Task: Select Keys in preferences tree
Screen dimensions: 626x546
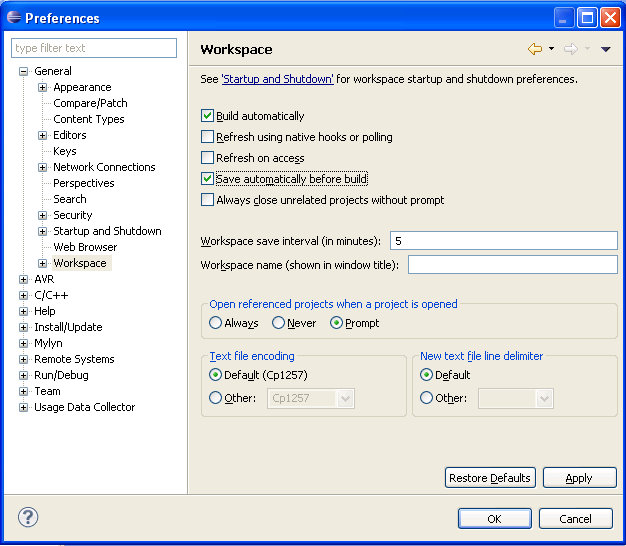Action: coord(65,151)
